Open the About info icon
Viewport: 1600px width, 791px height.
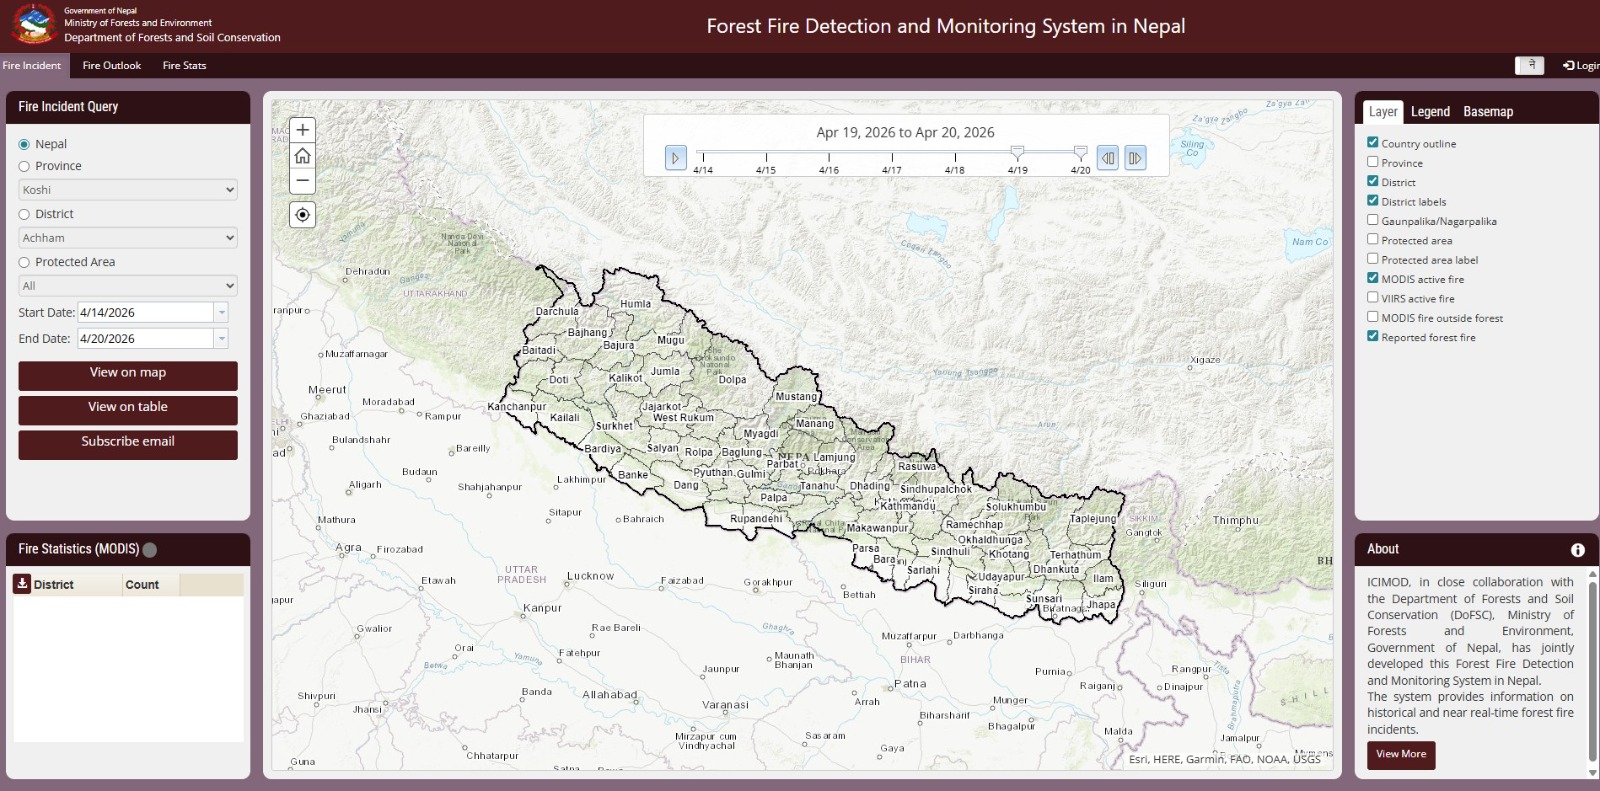1578,550
